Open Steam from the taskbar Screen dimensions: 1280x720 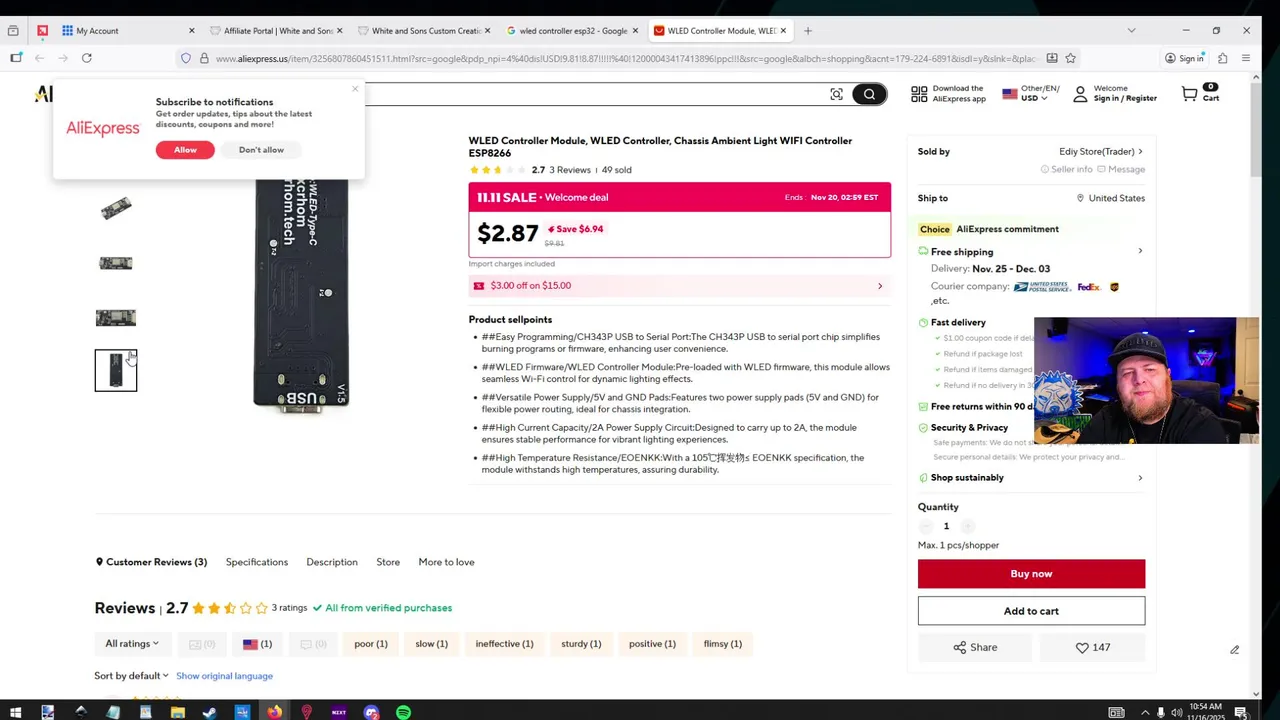pos(210,712)
